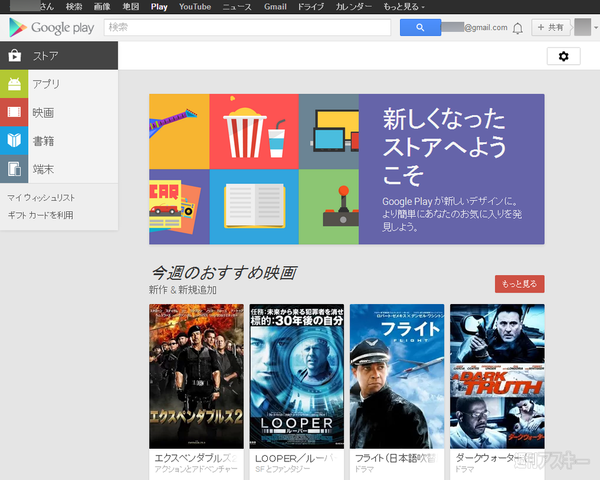Click アクションとアドベンチャー genre label
The height and width of the screenshot is (480, 600).
click(196, 469)
